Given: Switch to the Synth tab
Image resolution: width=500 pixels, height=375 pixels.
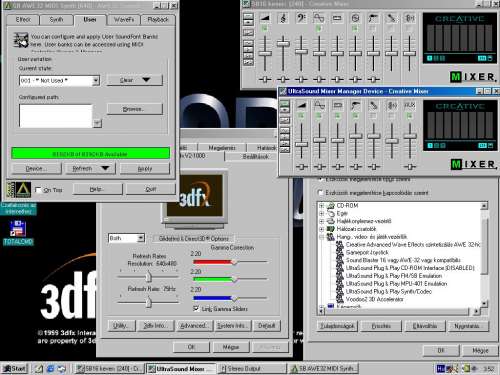Looking at the screenshot, I should coord(56,20).
